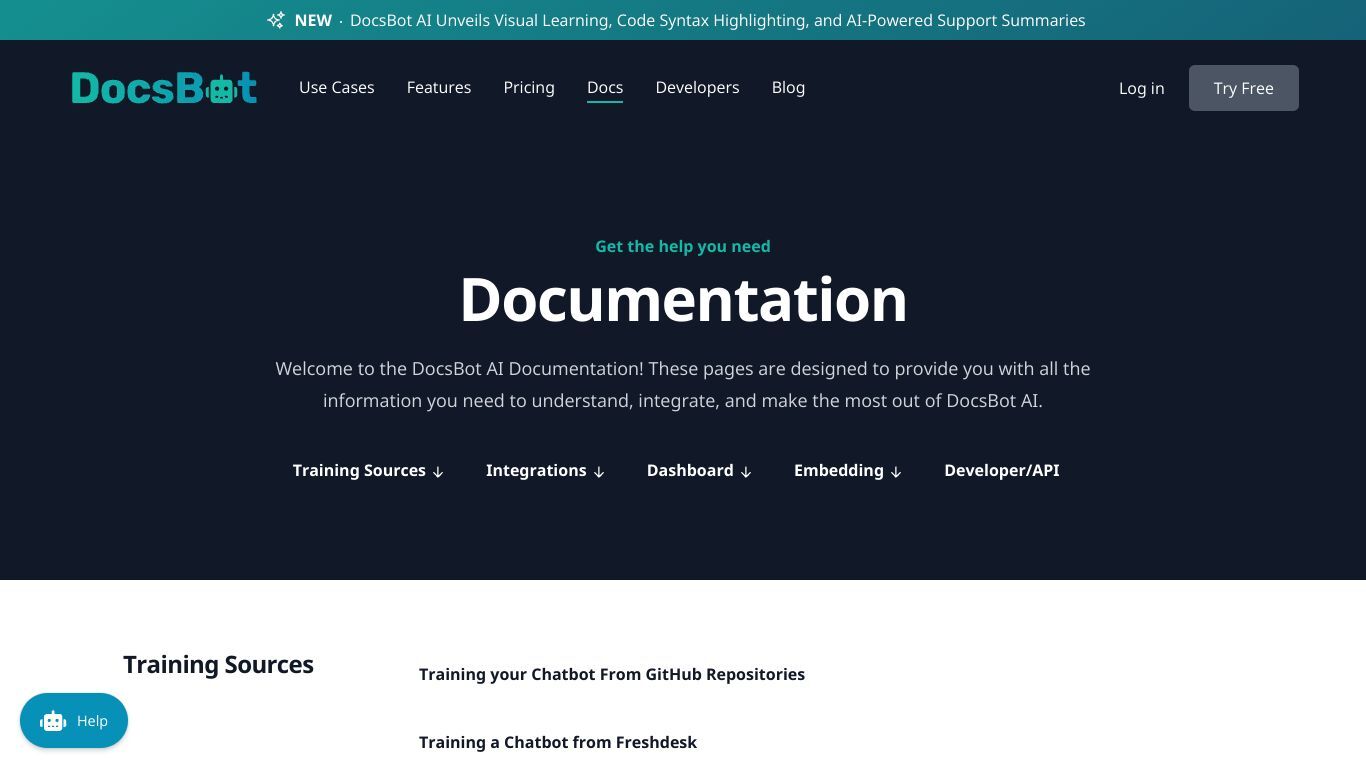Open Training a Chatbot from Freshdesk article

558,742
